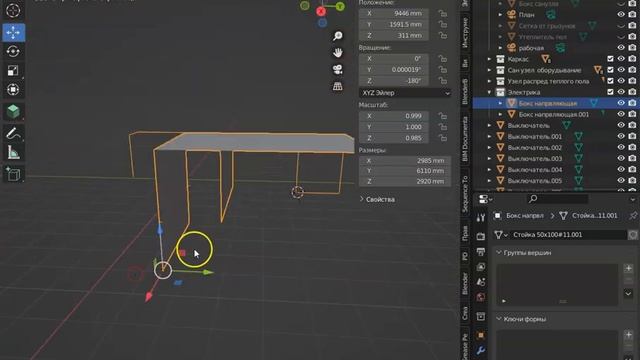This screenshot has width=640, height=360.
Task: Click the dimensions Y field 6110 mm
Action: (405, 171)
